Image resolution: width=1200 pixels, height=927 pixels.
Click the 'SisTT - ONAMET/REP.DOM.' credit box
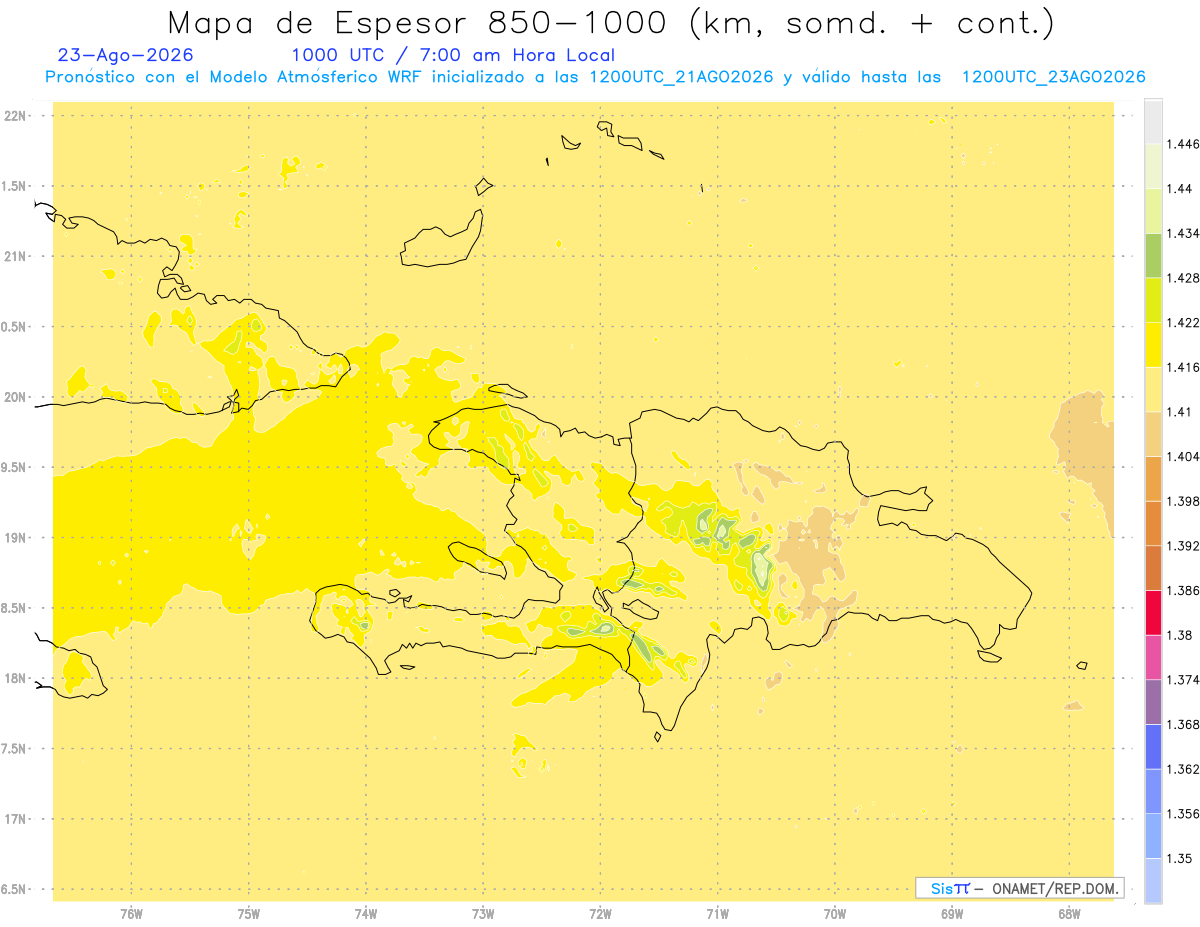(x=1019, y=888)
